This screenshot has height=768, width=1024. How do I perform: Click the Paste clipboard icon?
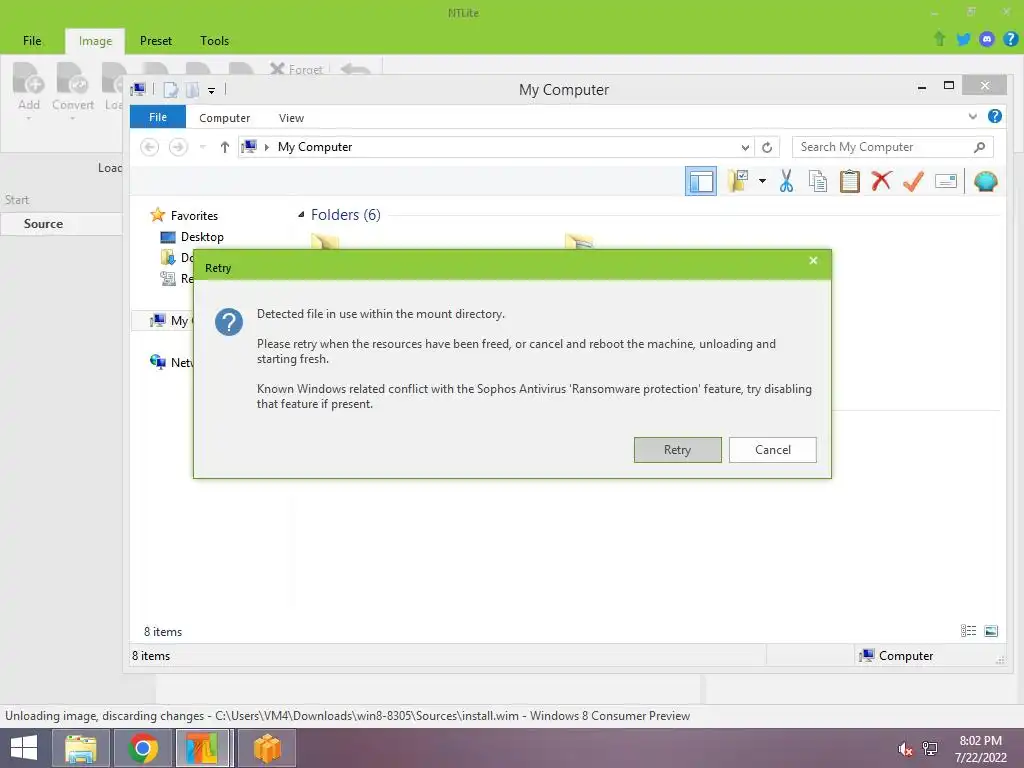850,181
